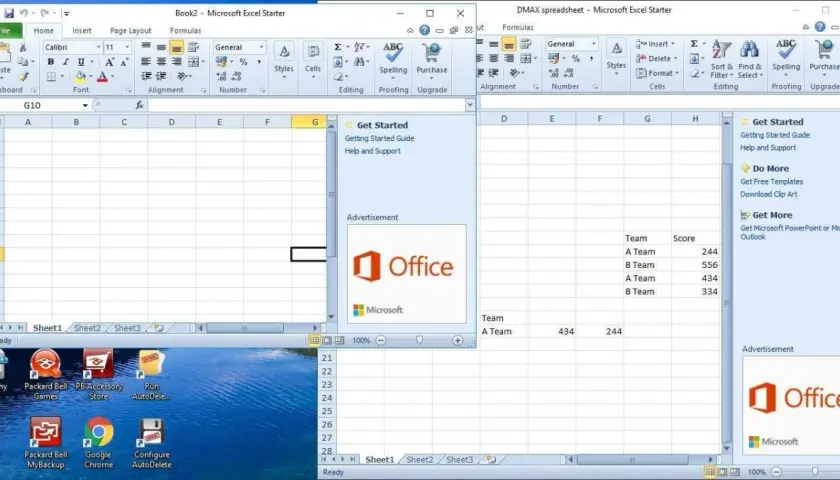
Task: Click Italic in Book2 ribbon
Action: pos(66,62)
